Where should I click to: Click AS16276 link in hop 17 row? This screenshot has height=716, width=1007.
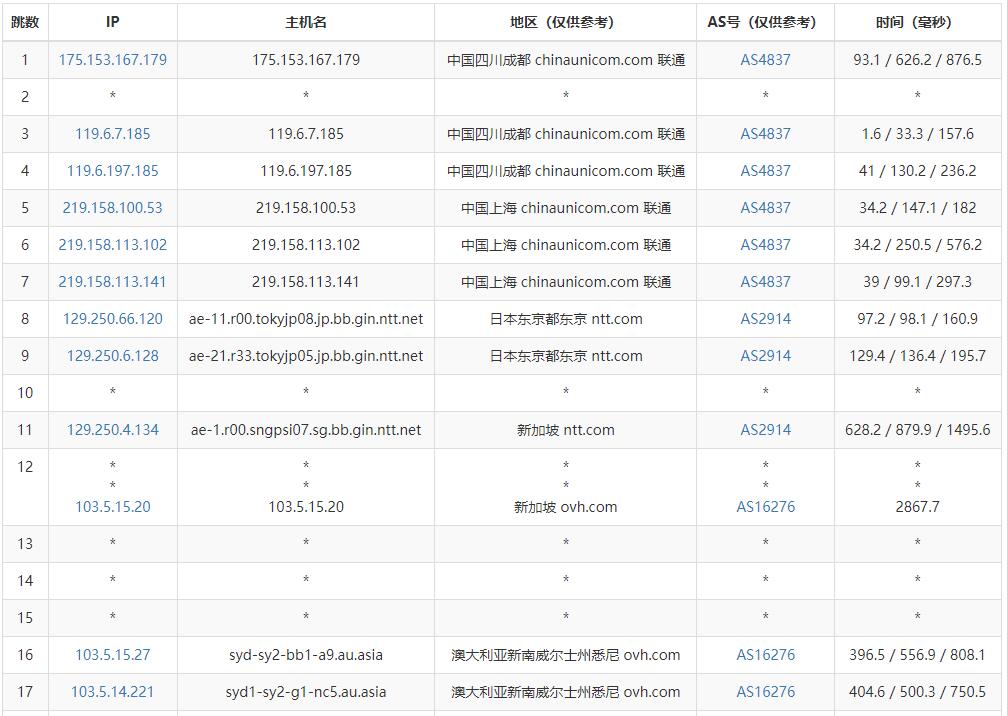[x=766, y=692]
